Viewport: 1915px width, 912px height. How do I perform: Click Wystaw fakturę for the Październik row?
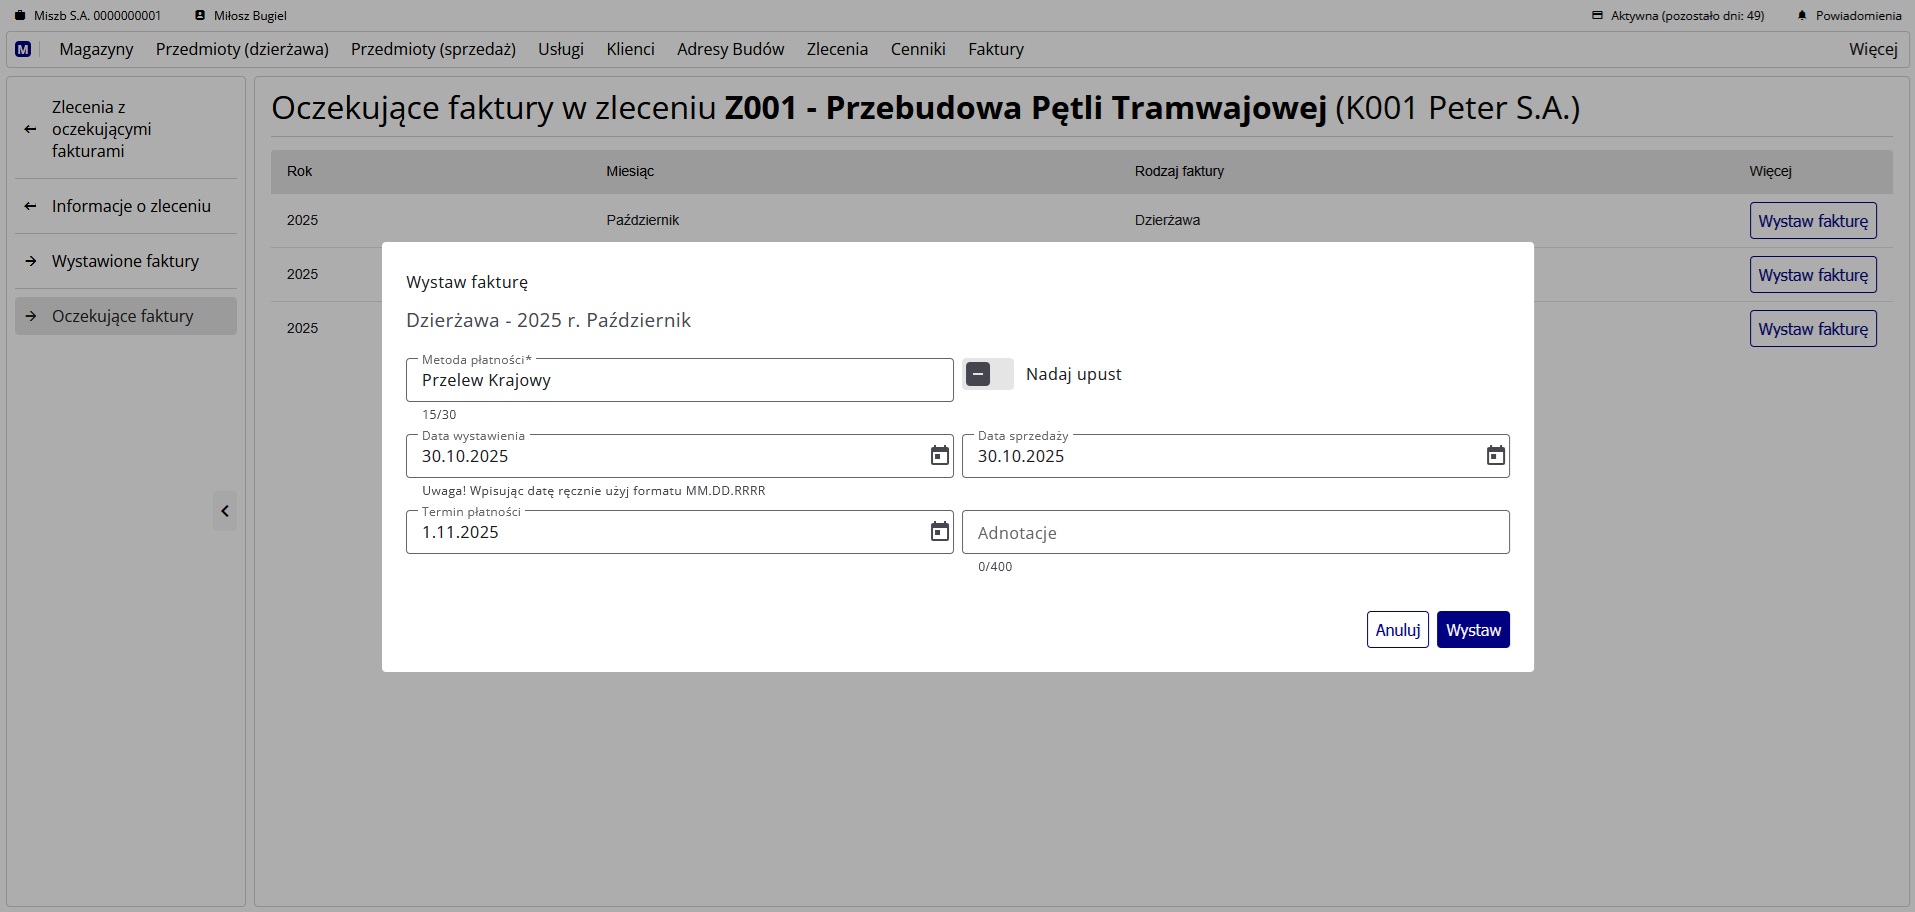point(1813,220)
